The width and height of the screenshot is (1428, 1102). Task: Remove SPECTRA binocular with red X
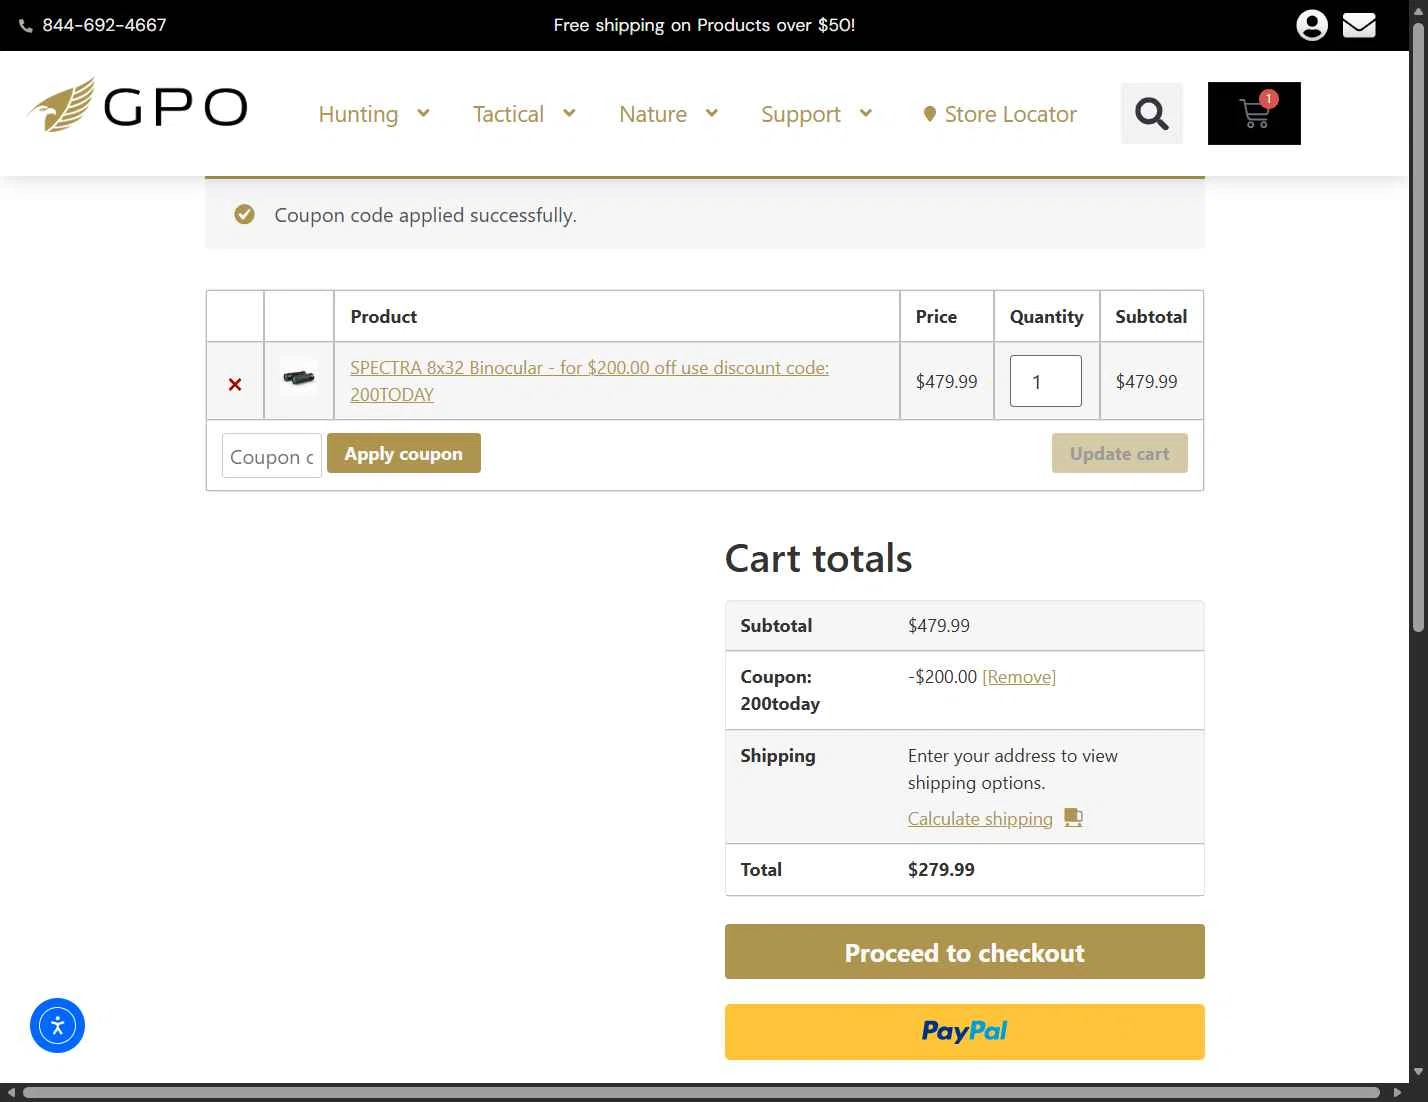[235, 384]
